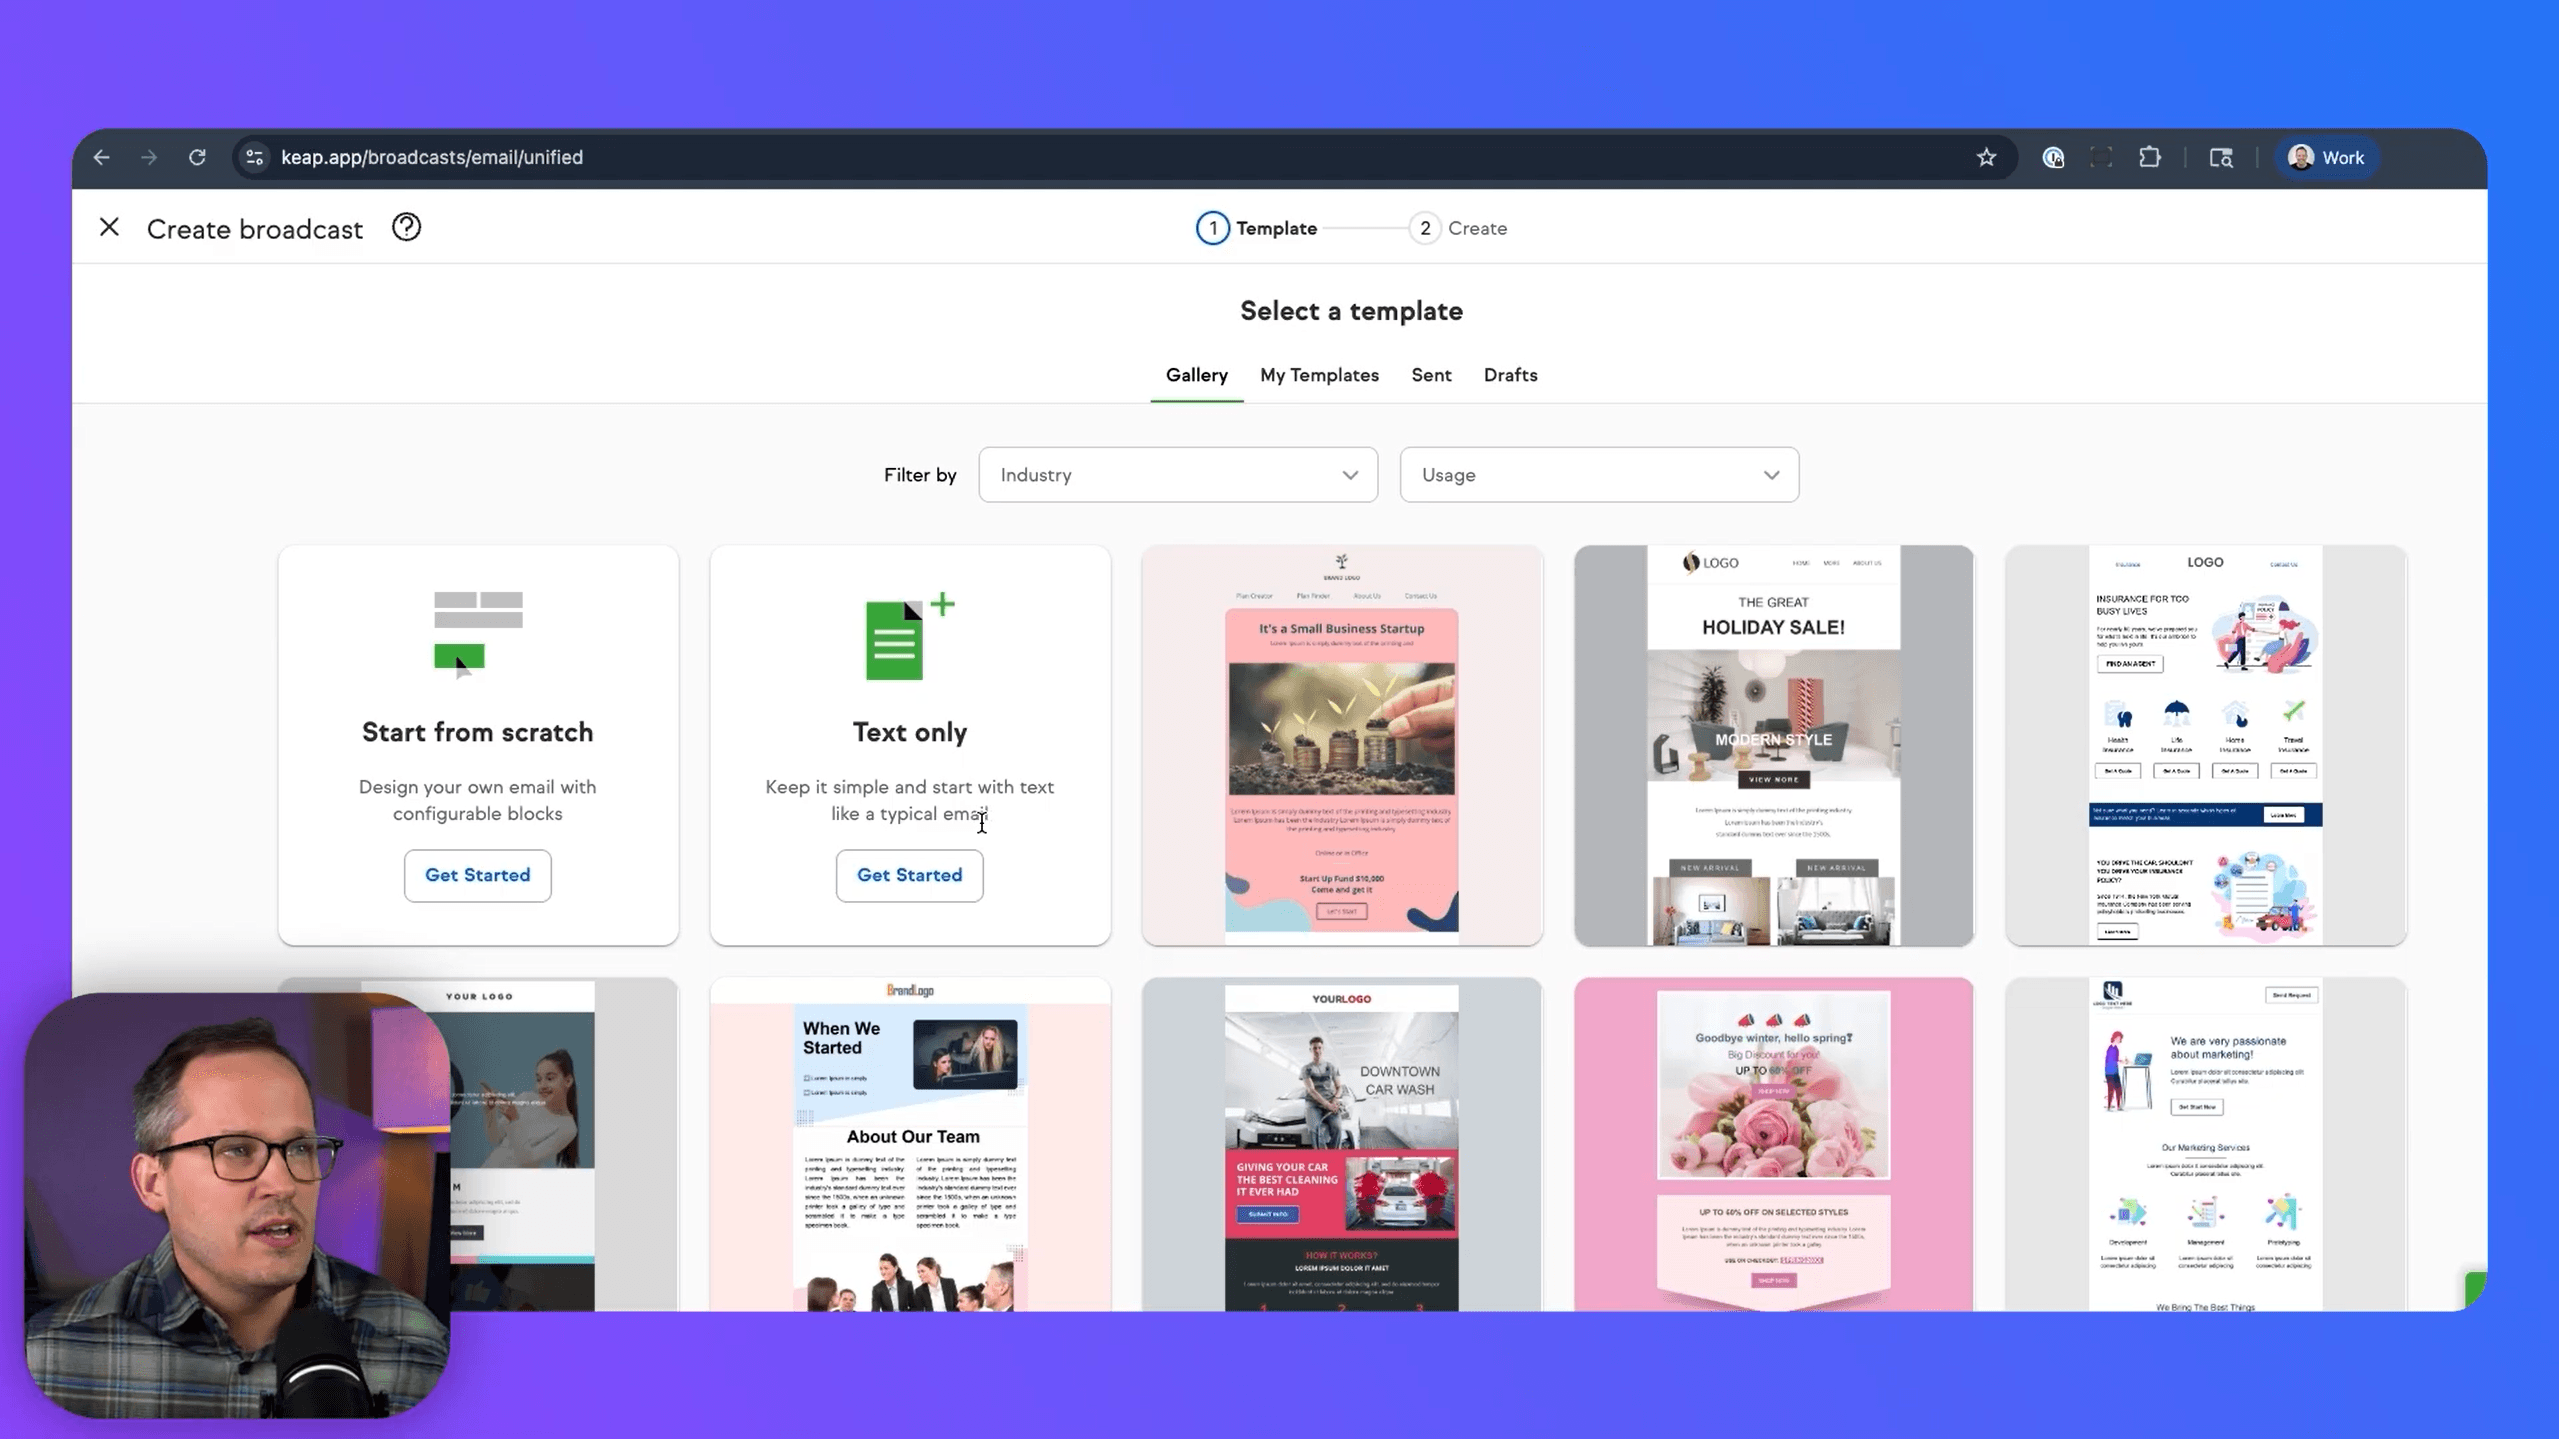Open site settings icon in the address bar
The height and width of the screenshot is (1439, 2559).
[254, 157]
